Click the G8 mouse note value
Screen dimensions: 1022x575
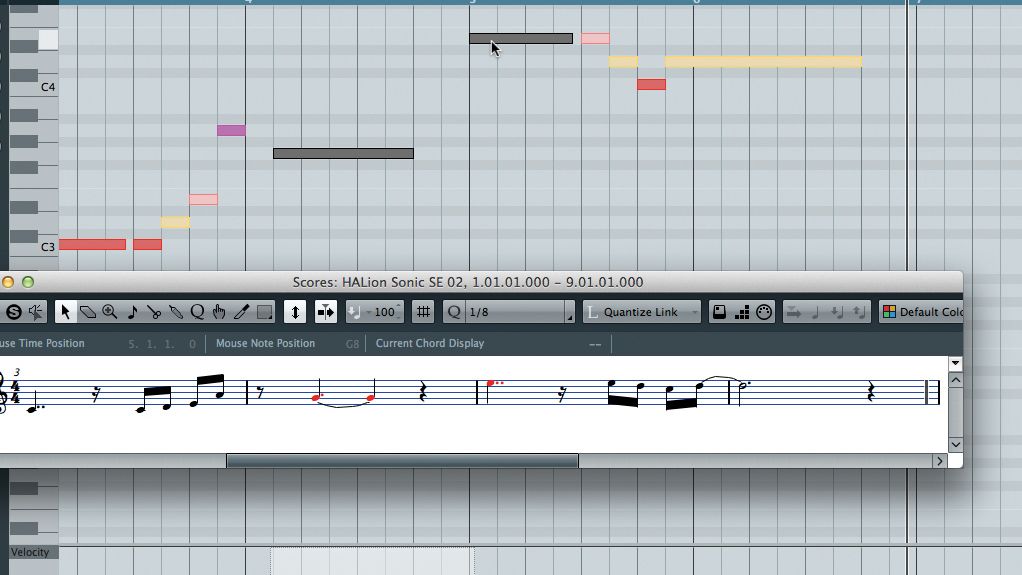click(352, 344)
